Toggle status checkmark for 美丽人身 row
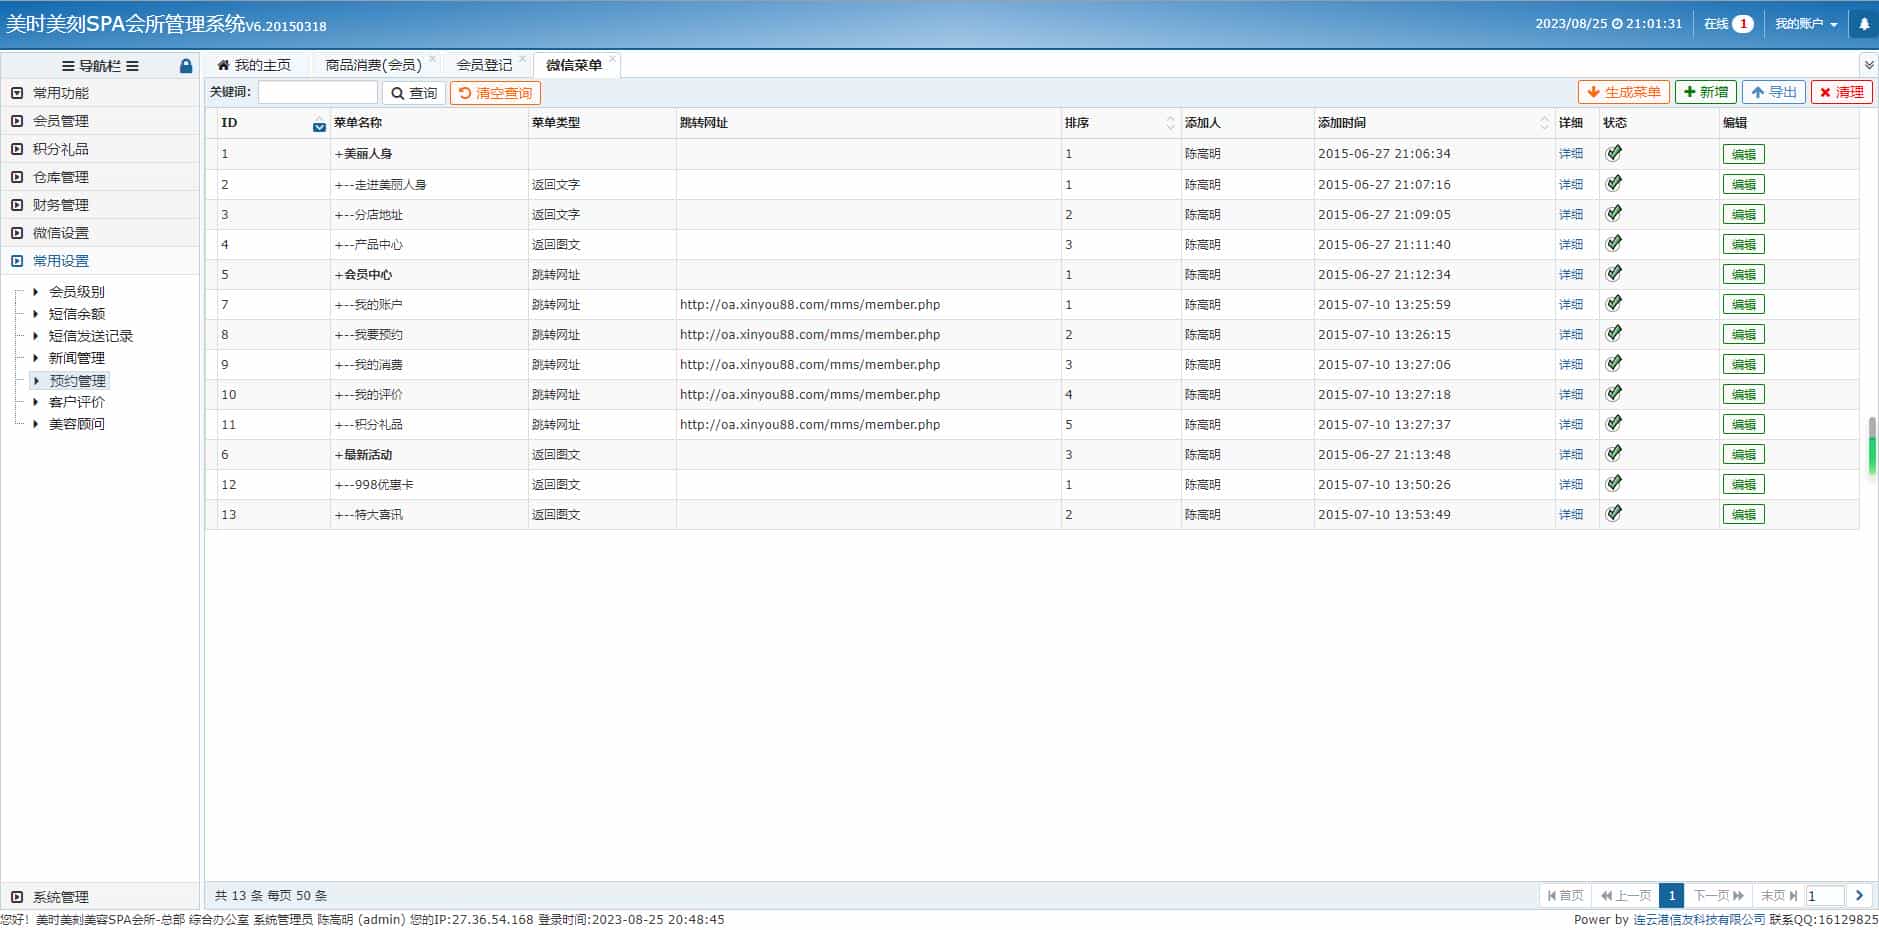 coord(1613,153)
